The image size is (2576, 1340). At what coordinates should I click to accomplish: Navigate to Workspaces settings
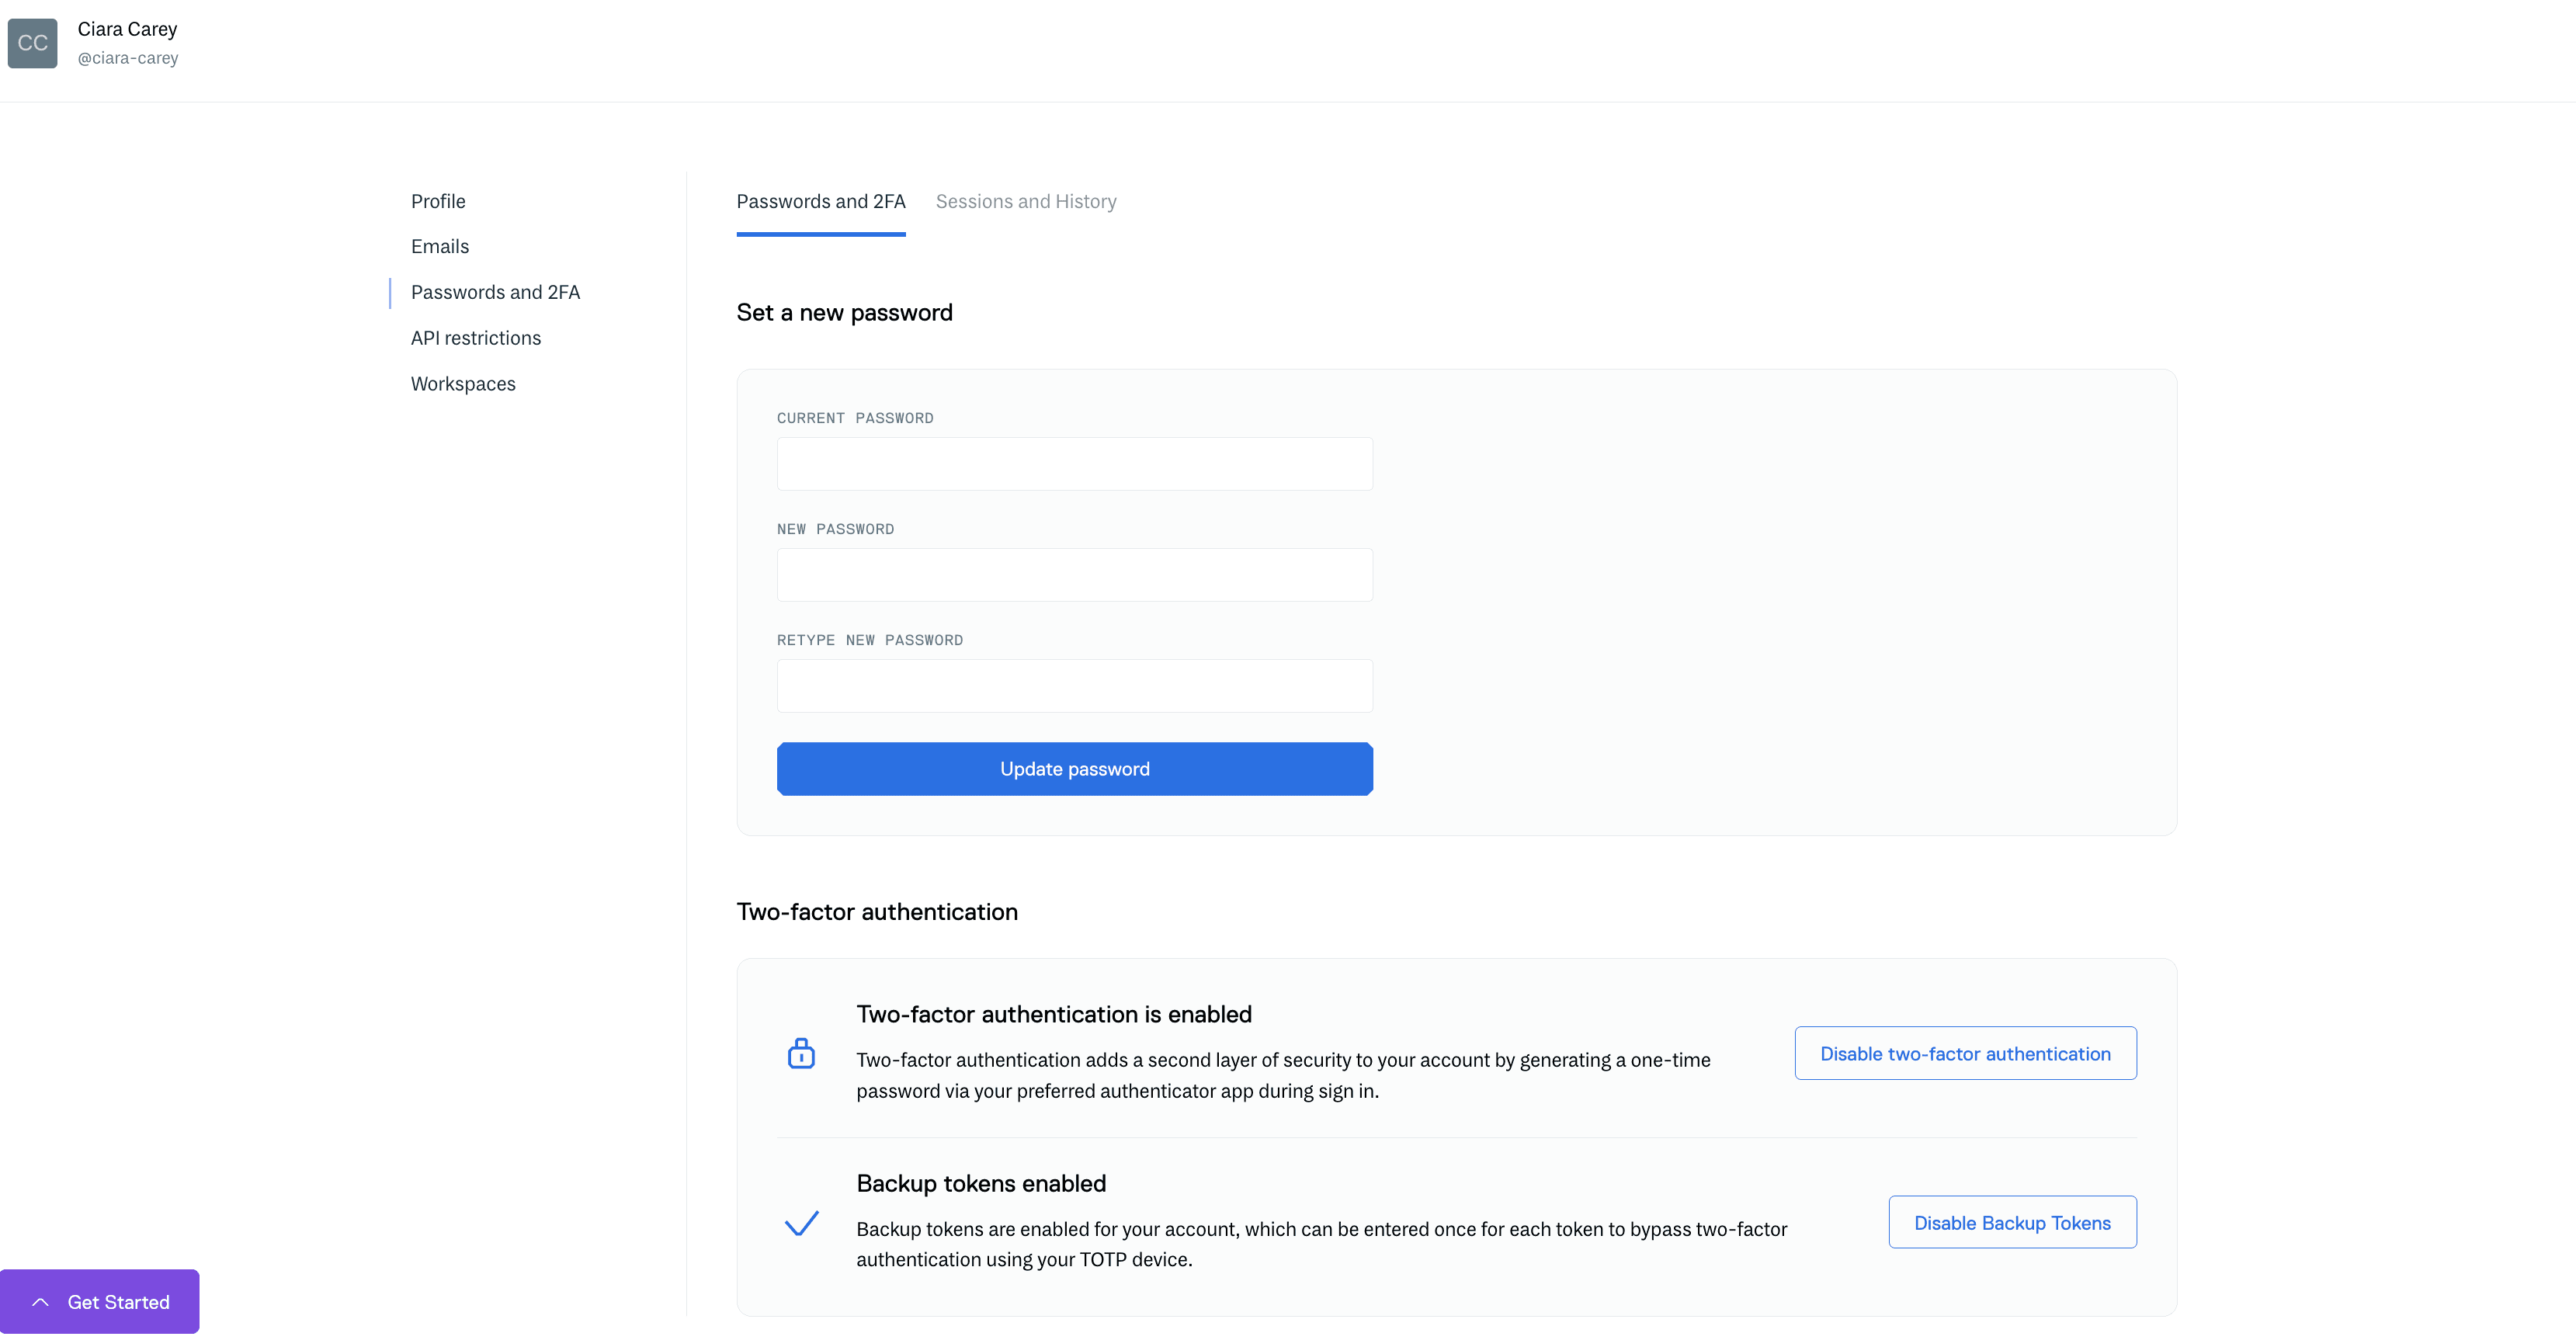coord(463,384)
